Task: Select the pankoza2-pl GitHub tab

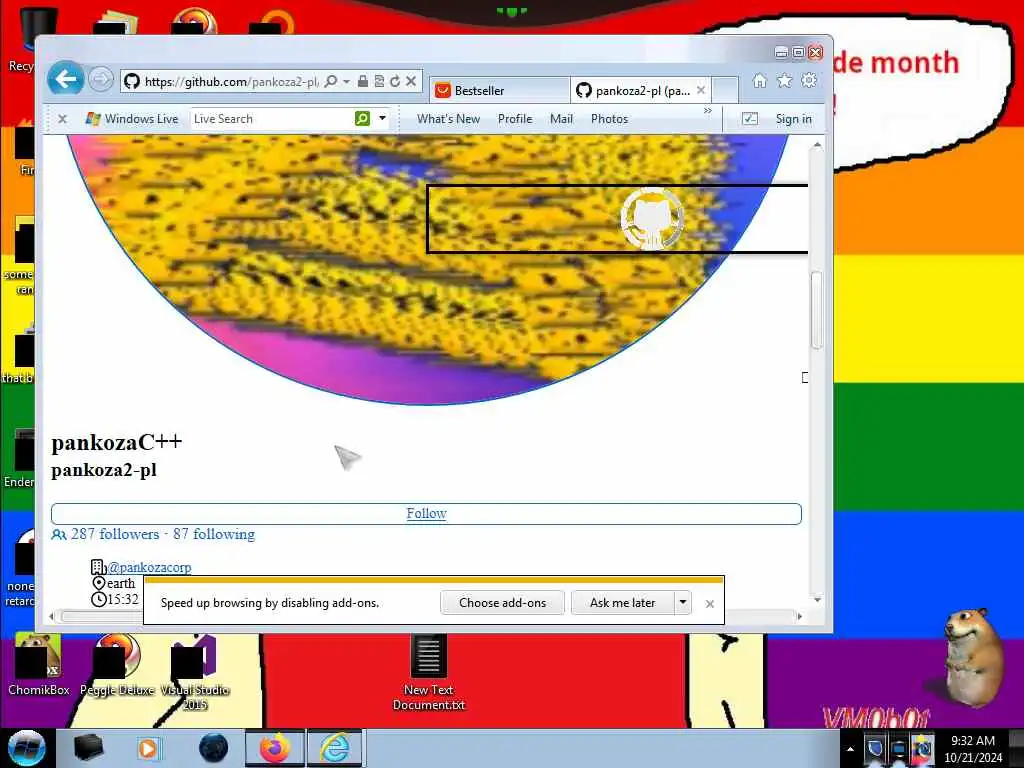Action: 634,91
